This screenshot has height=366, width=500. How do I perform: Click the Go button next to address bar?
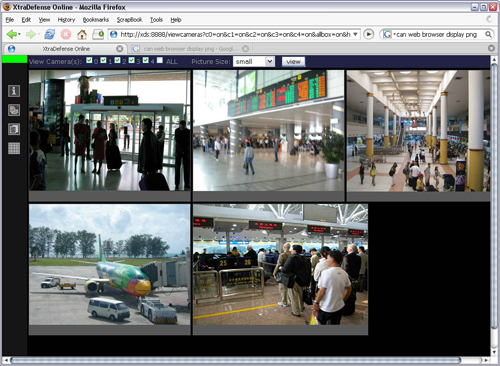pyautogui.click(x=368, y=34)
